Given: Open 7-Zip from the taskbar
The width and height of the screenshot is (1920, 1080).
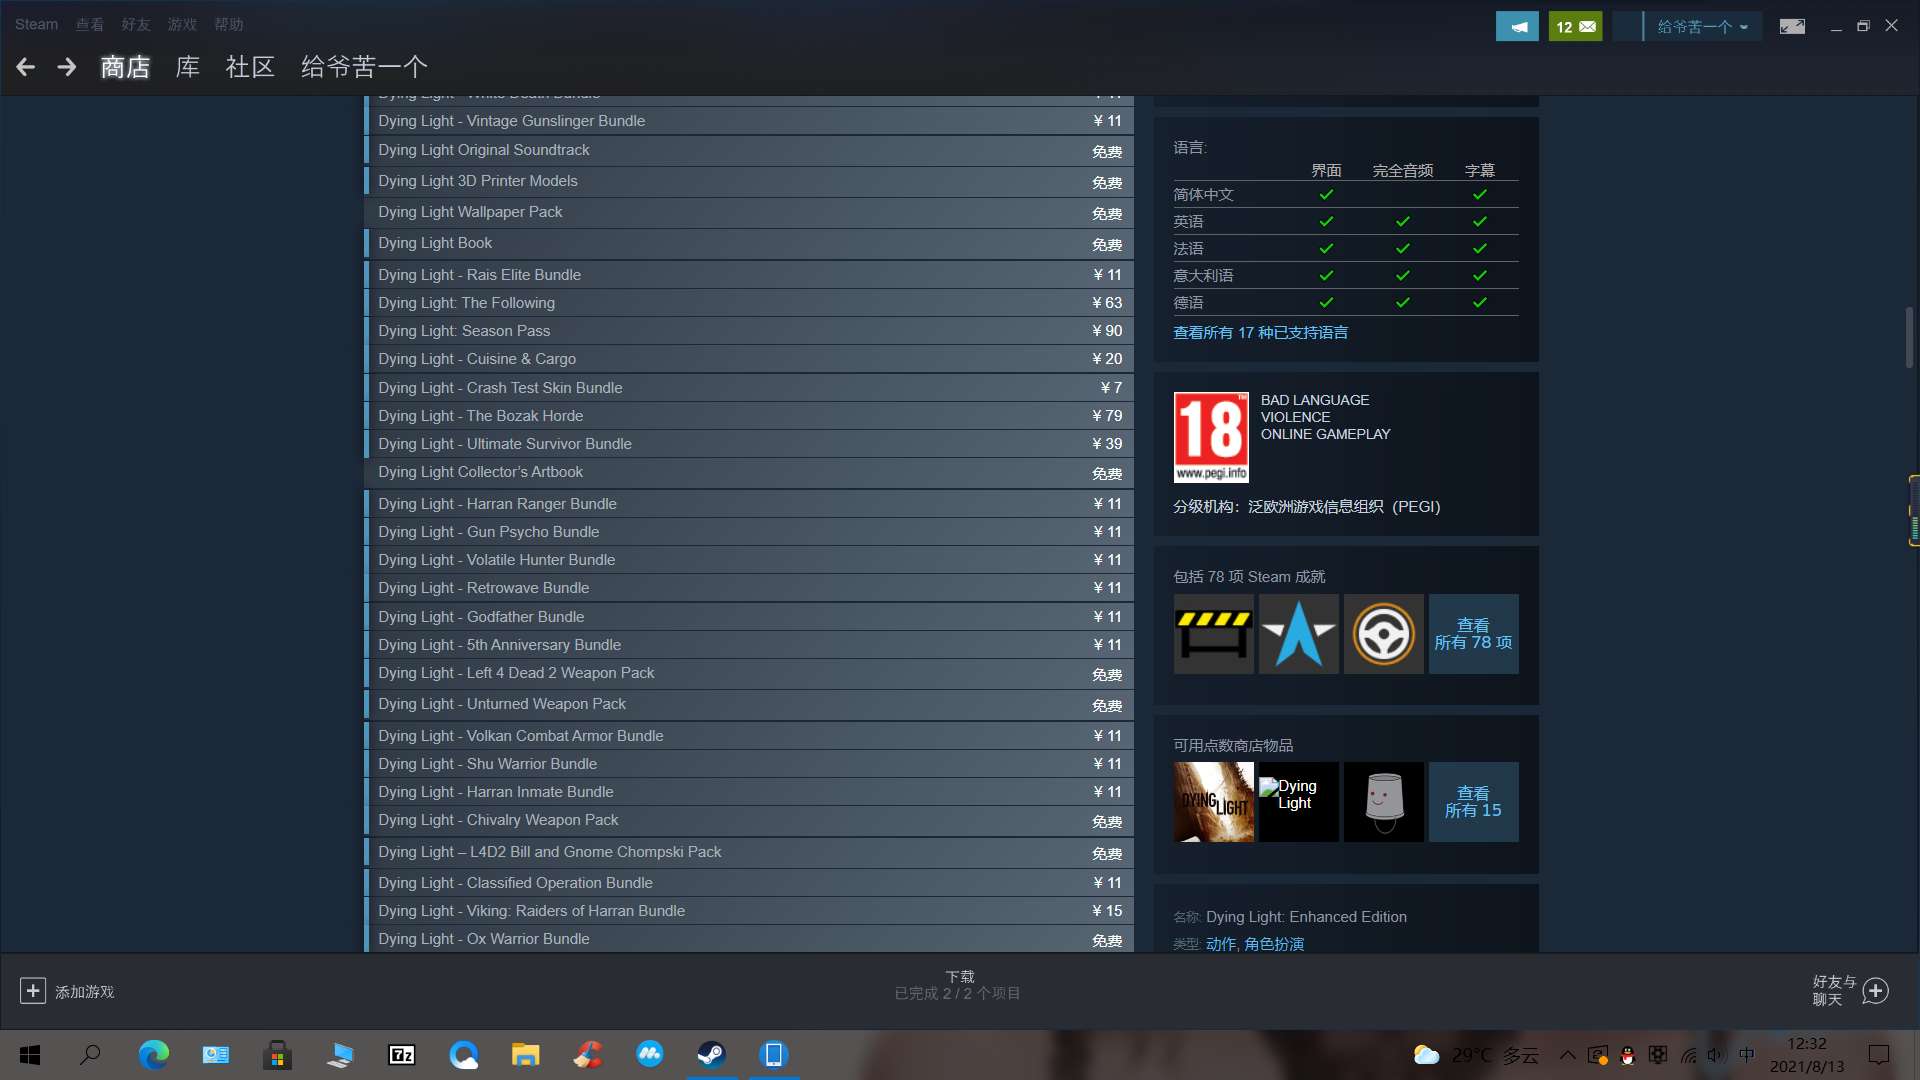Looking at the screenshot, I should (401, 1055).
